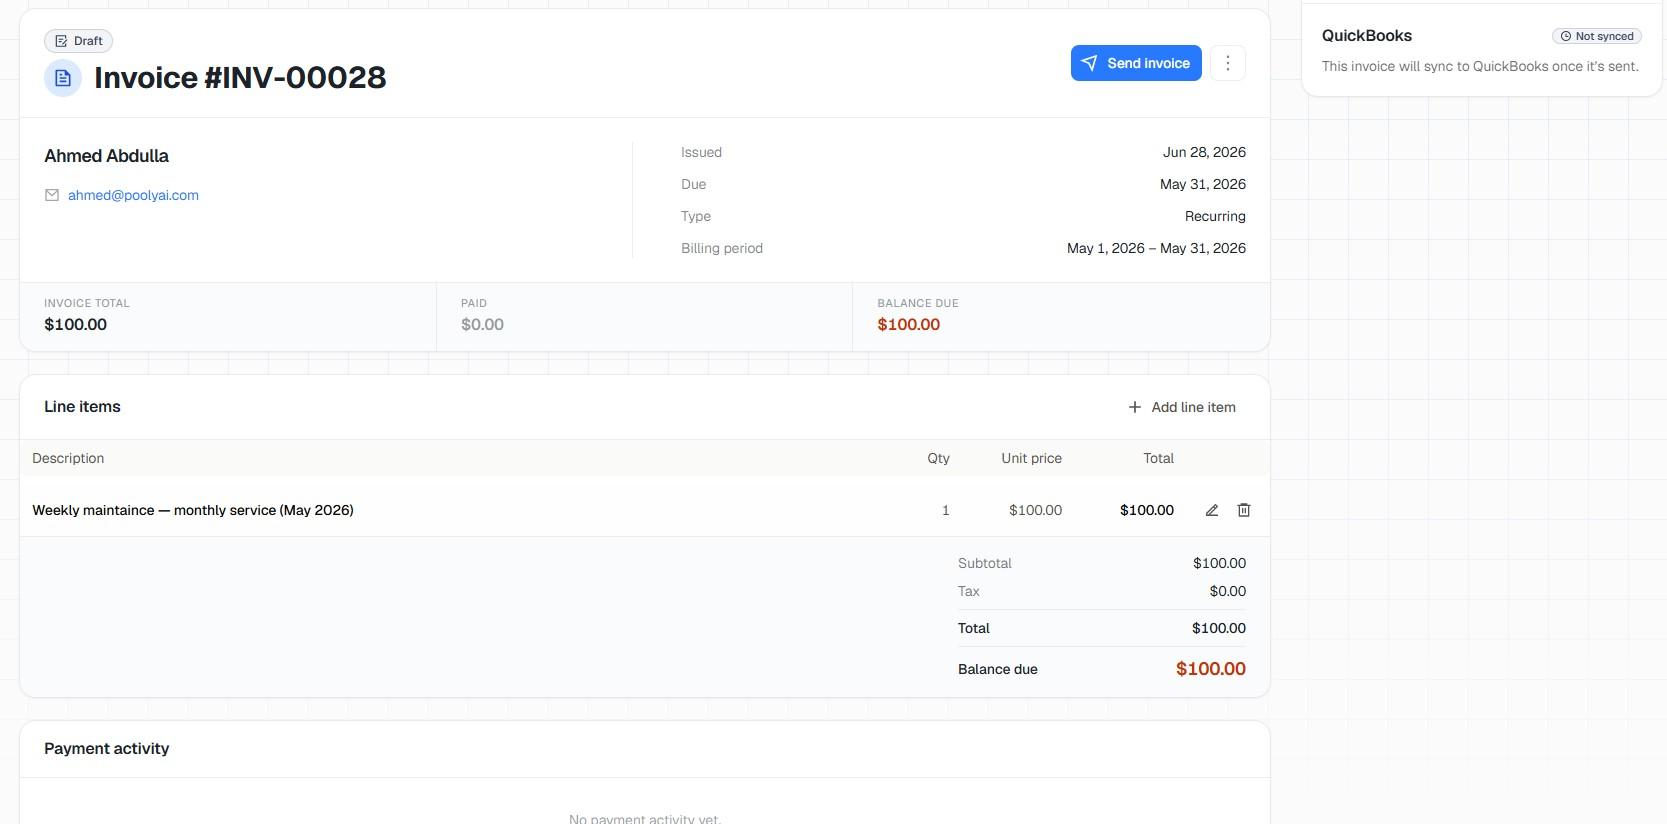Click Add line item
Image resolution: width=1667 pixels, height=824 pixels.
pos(1182,407)
